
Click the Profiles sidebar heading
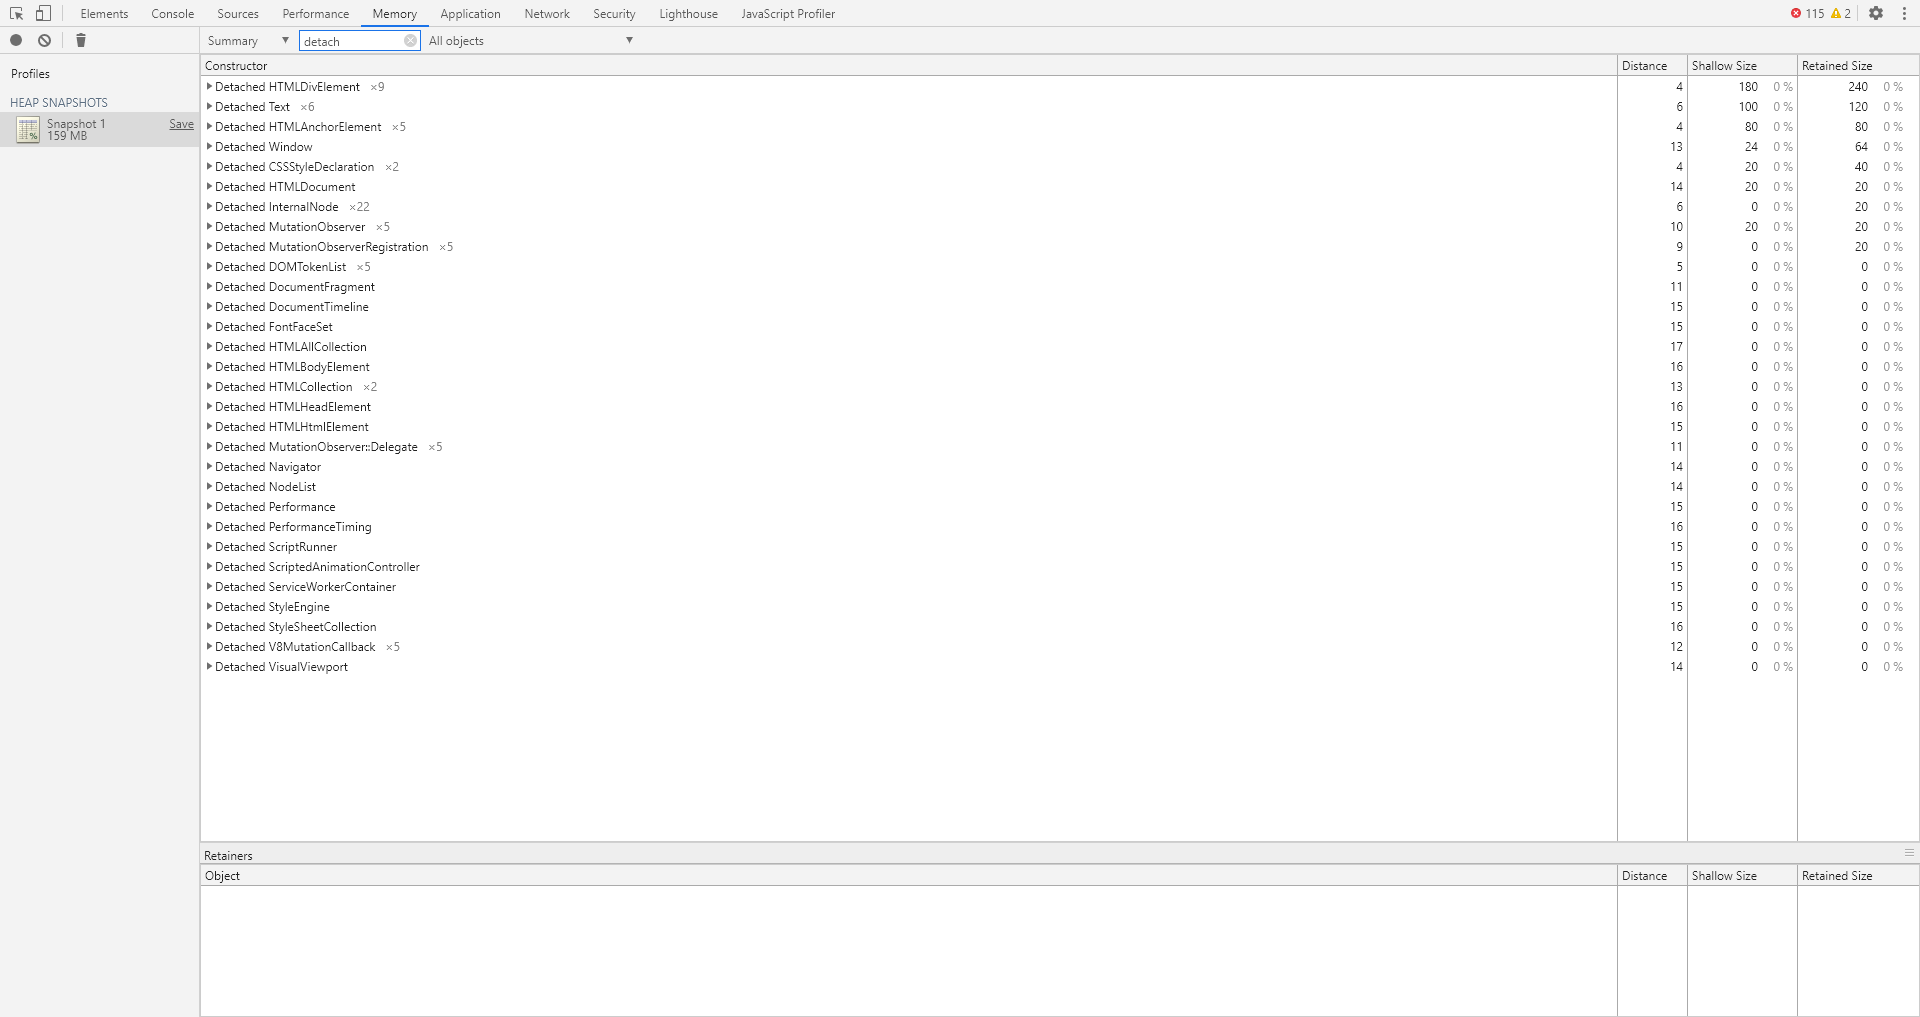click(30, 74)
